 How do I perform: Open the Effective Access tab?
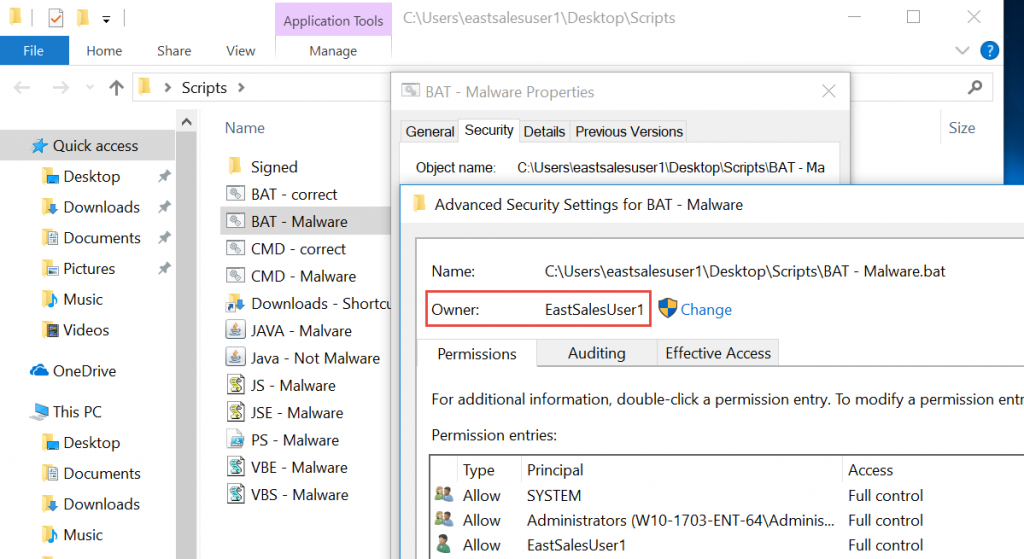coord(718,353)
